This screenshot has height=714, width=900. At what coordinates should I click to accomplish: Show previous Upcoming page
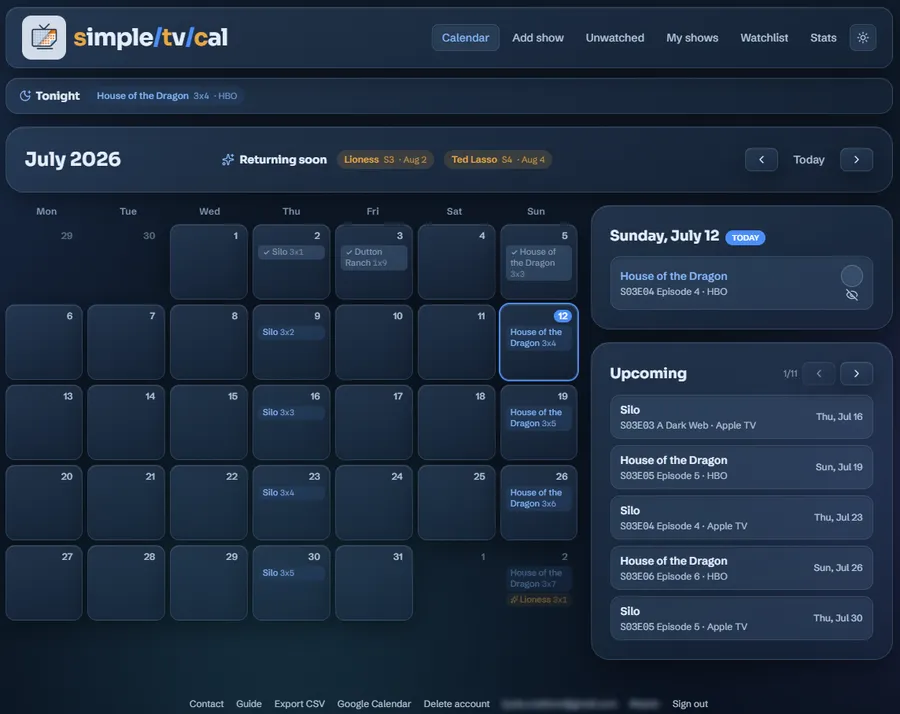point(818,374)
